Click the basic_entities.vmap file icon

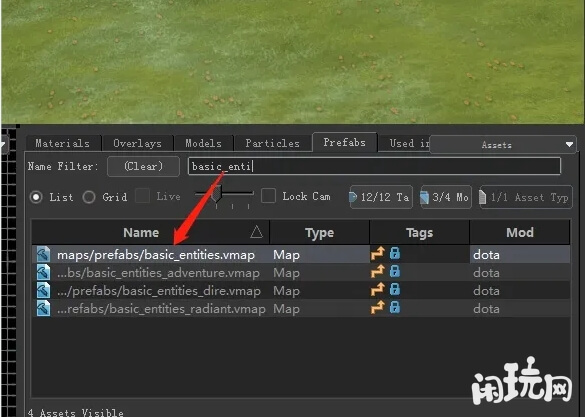point(43,255)
